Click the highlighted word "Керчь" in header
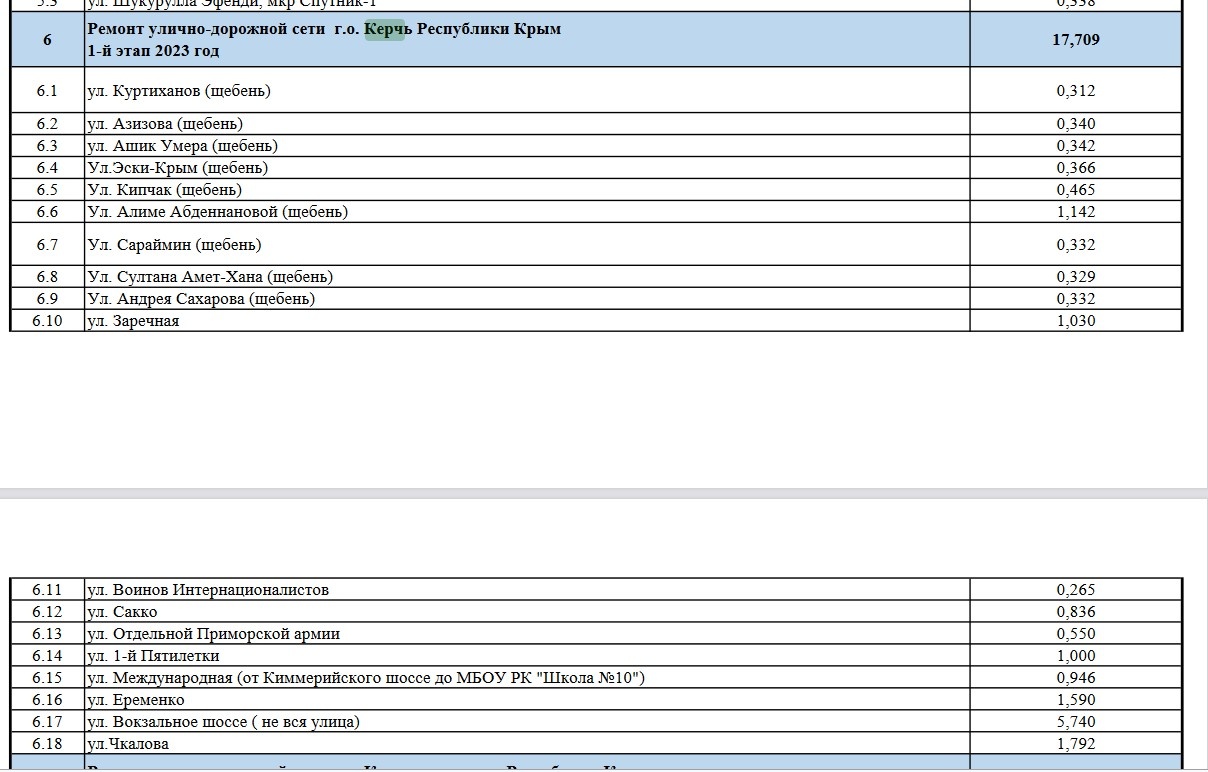The image size is (1208, 772). click(387, 29)
